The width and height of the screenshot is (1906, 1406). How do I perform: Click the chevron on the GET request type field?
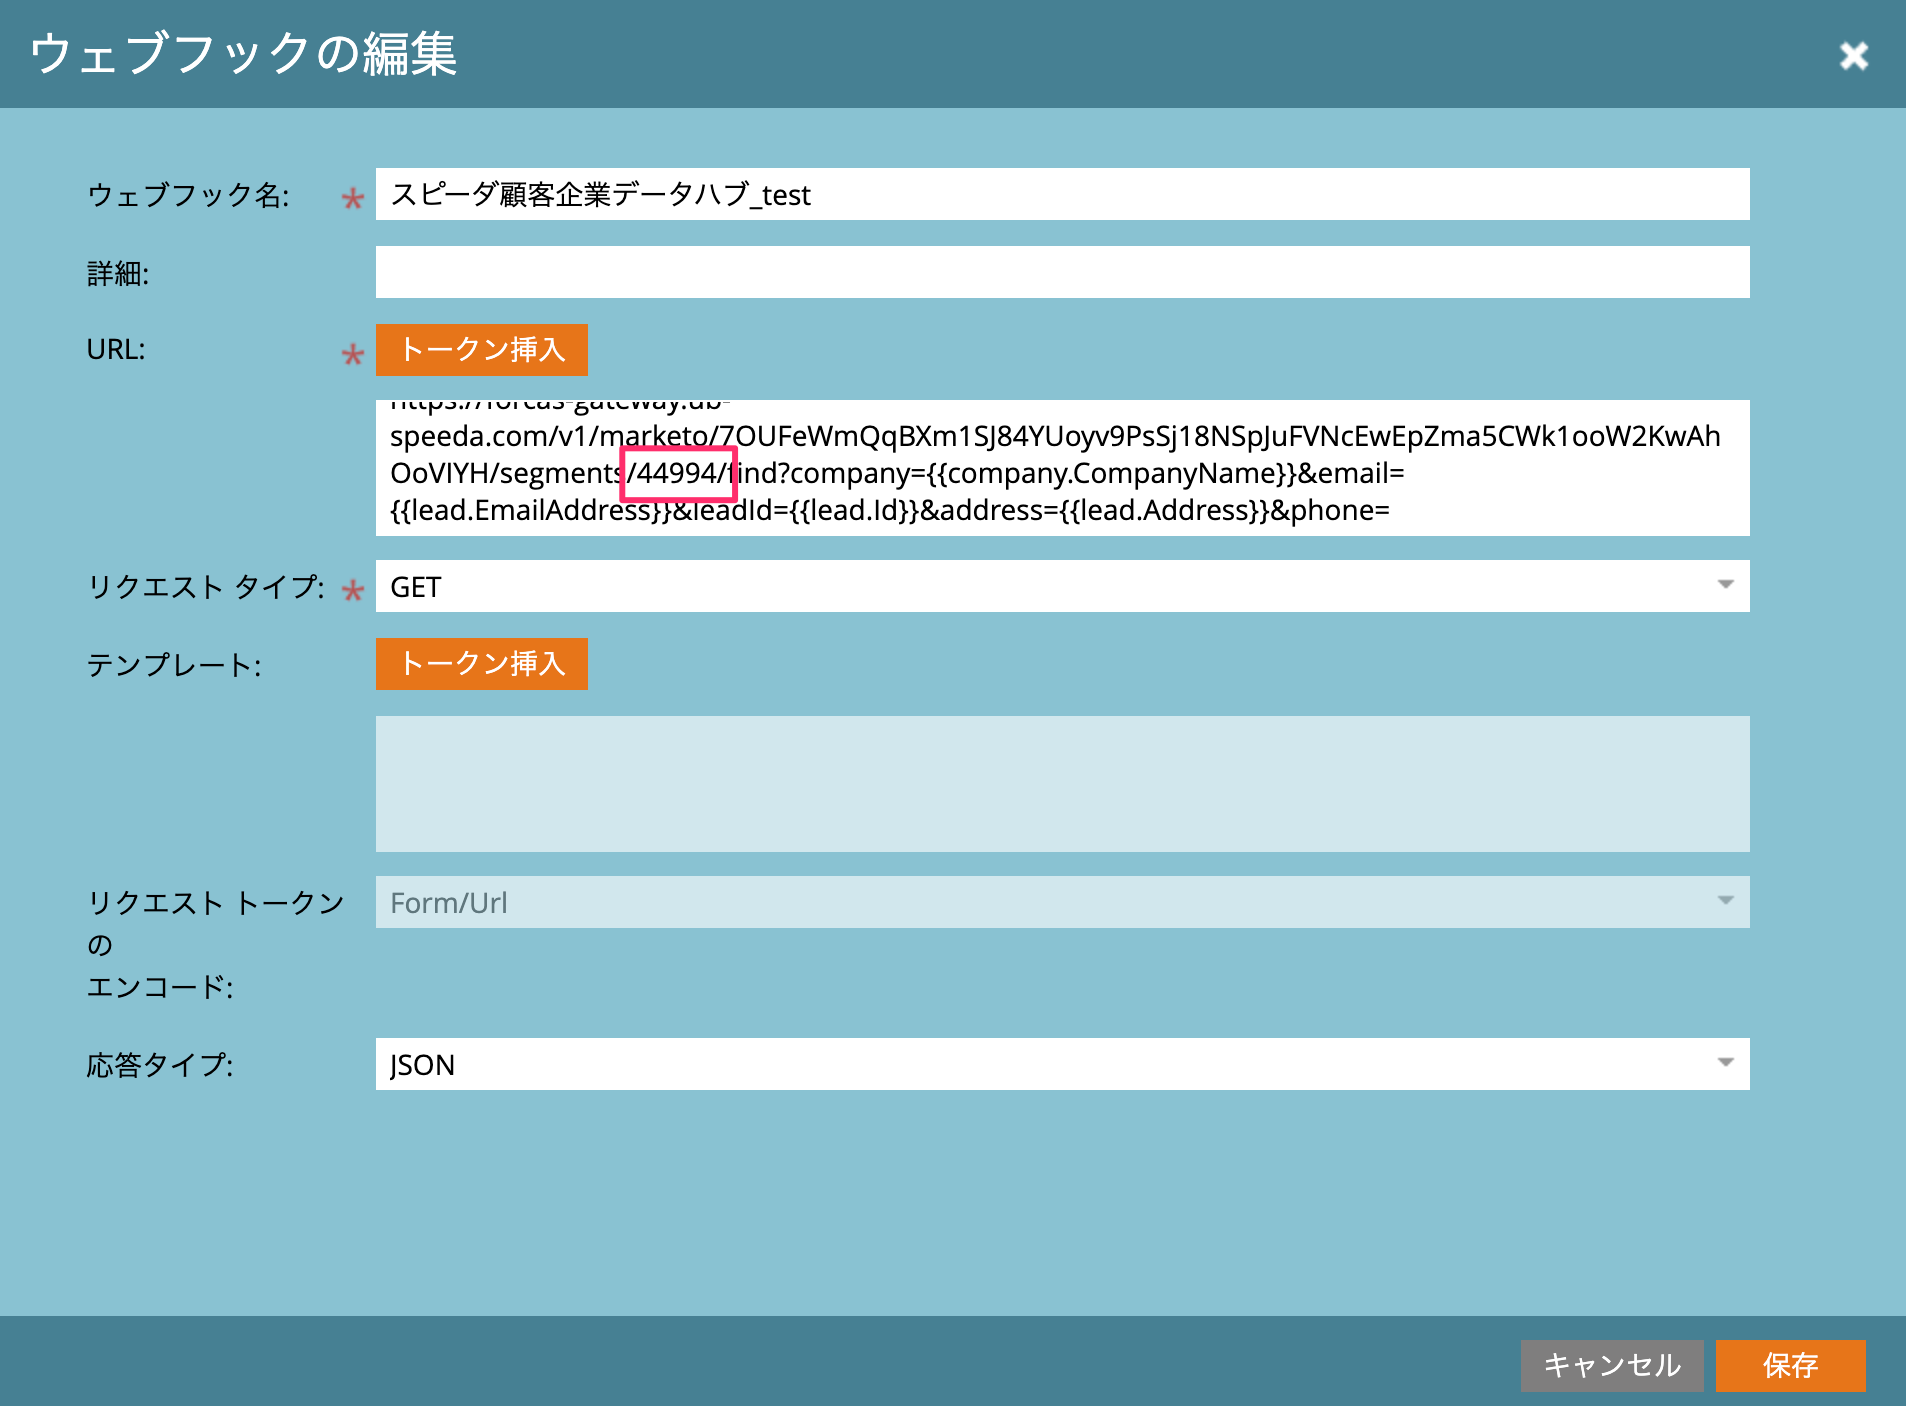tap(1725, 586)
